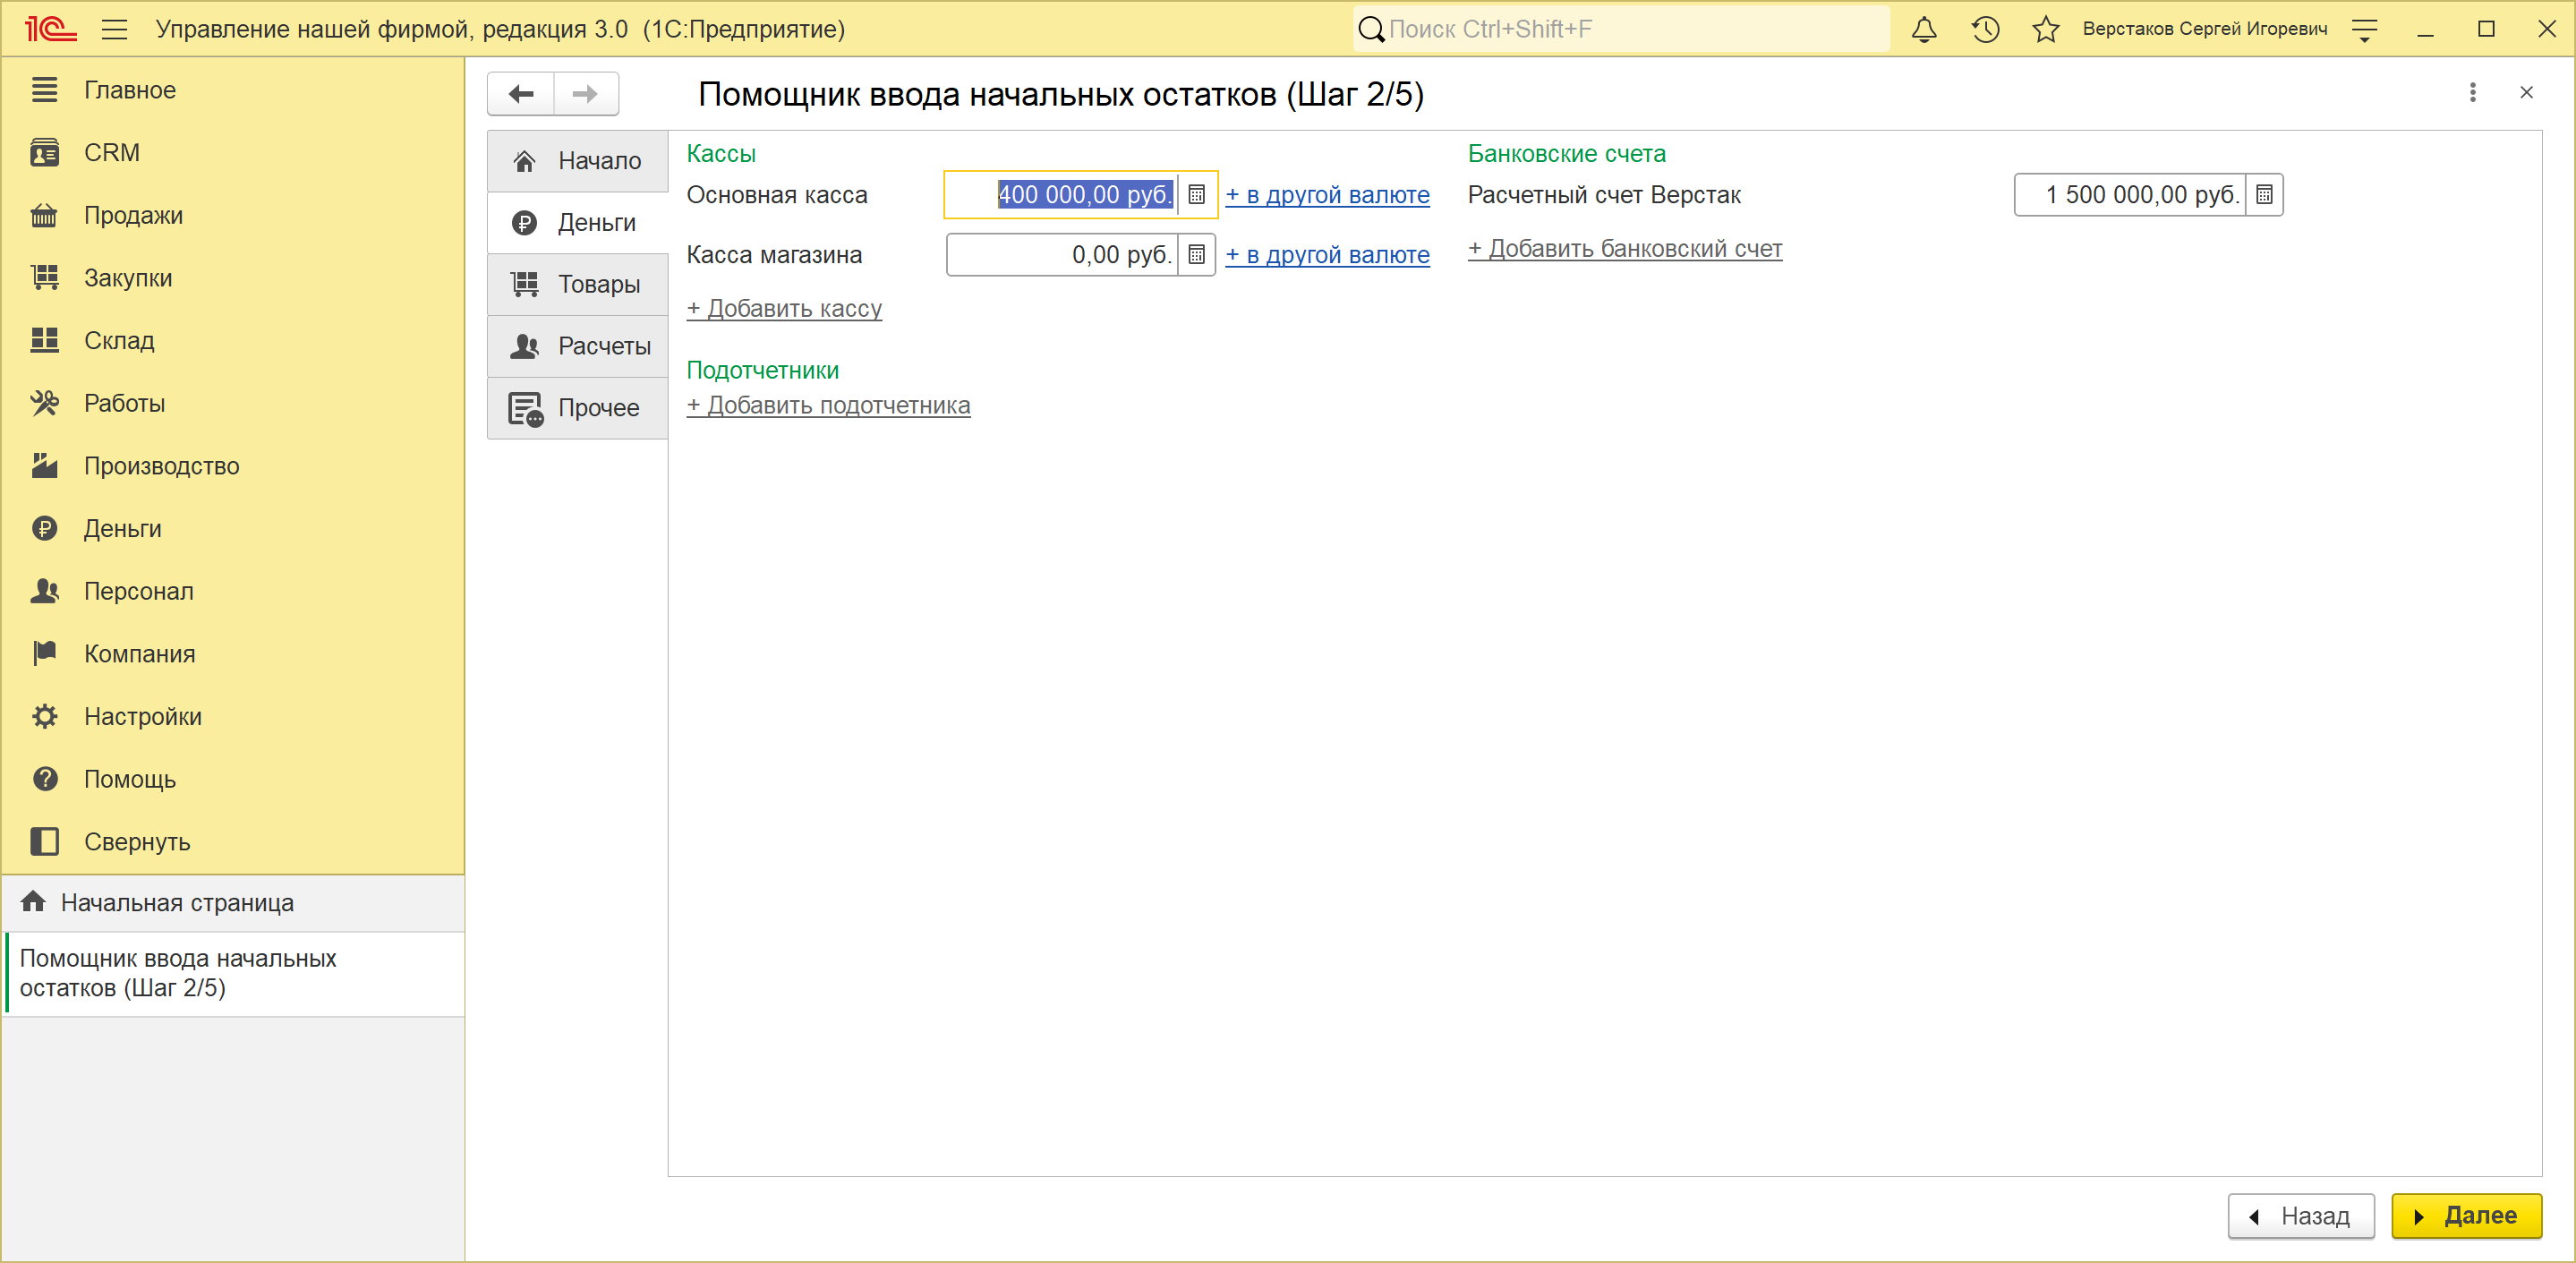Add other currency for Касса магазина
This screenshot has height=1263, width=2576.
pos(1327,255)
